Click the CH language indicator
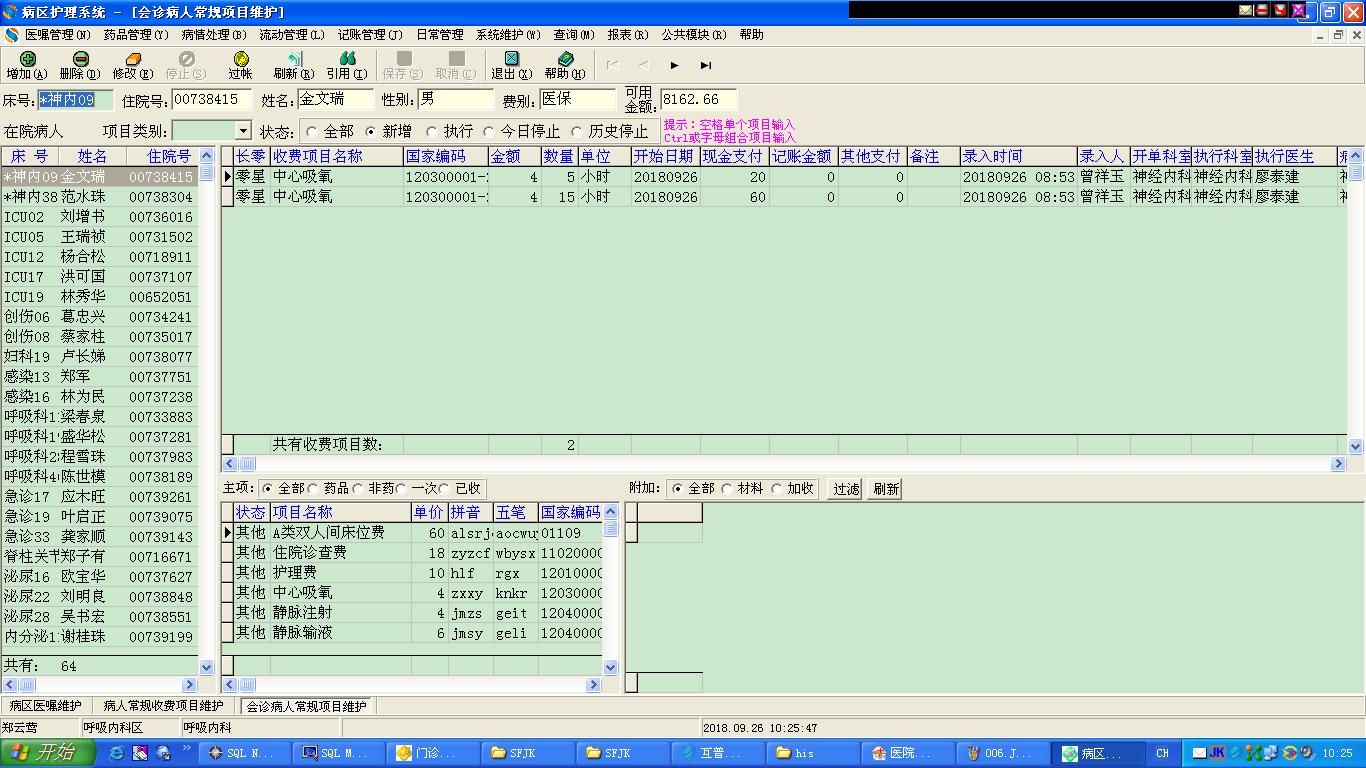The image size is (1366, 768). [1162, 753]
